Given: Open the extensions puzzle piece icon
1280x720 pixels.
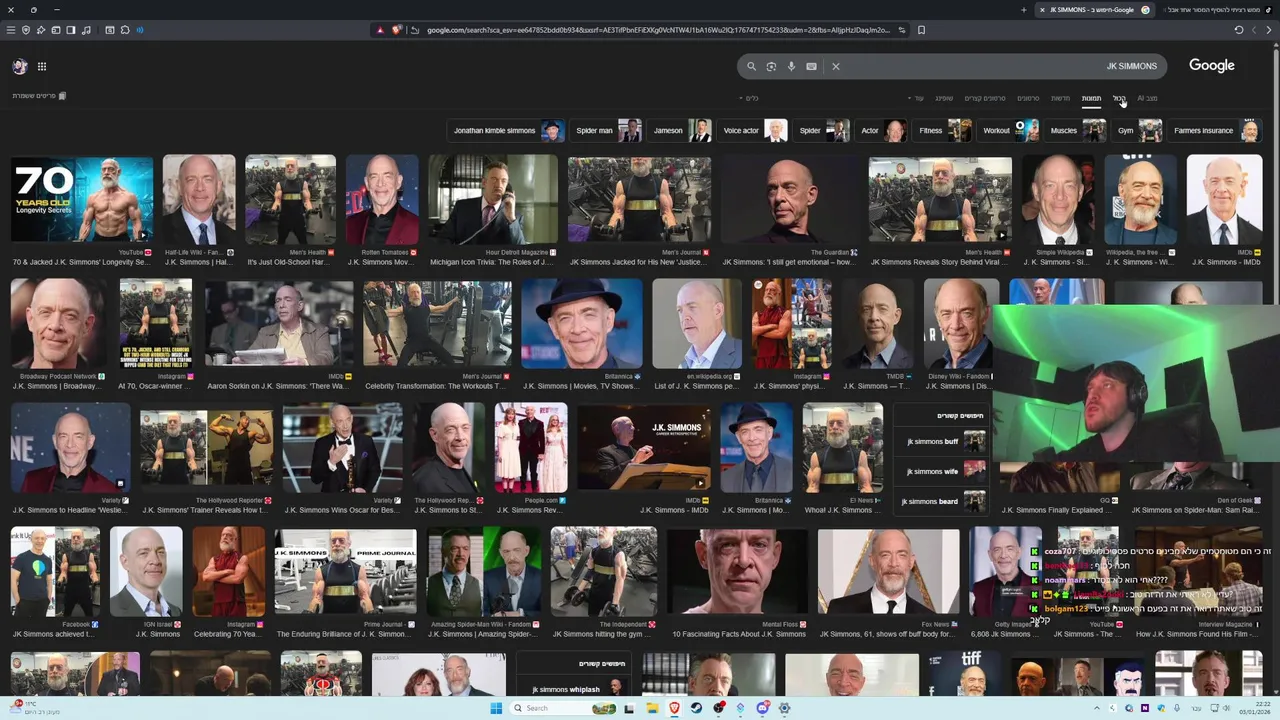Looking at the screenshot, I should tap(125, 30).
